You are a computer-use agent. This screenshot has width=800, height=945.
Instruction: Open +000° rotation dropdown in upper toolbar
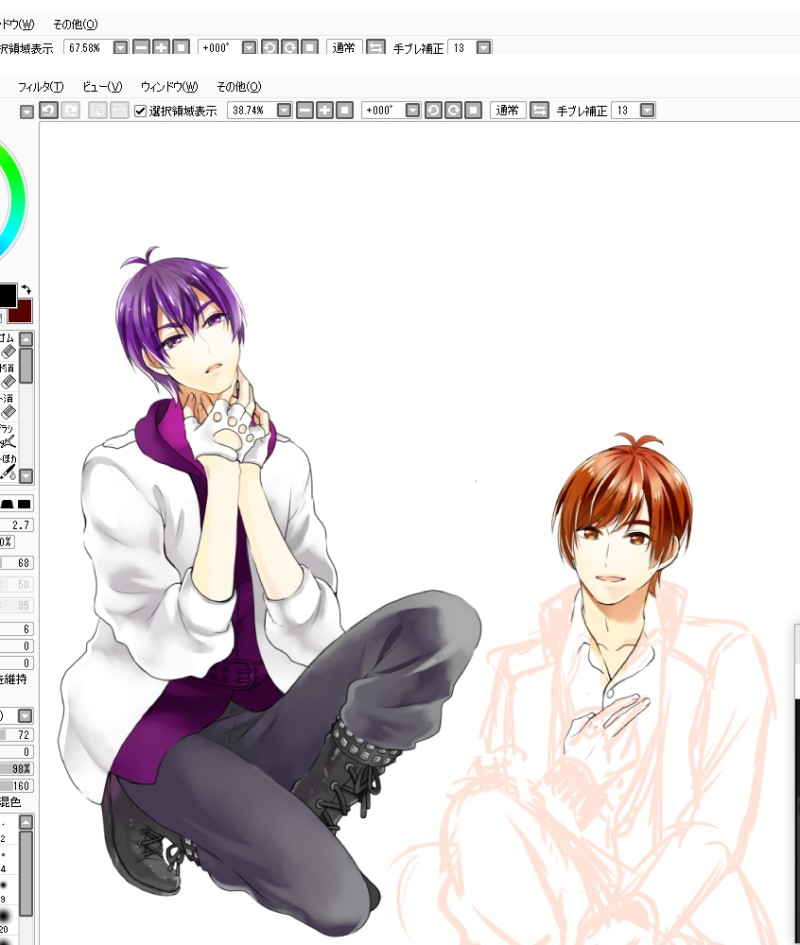point(249,47)
